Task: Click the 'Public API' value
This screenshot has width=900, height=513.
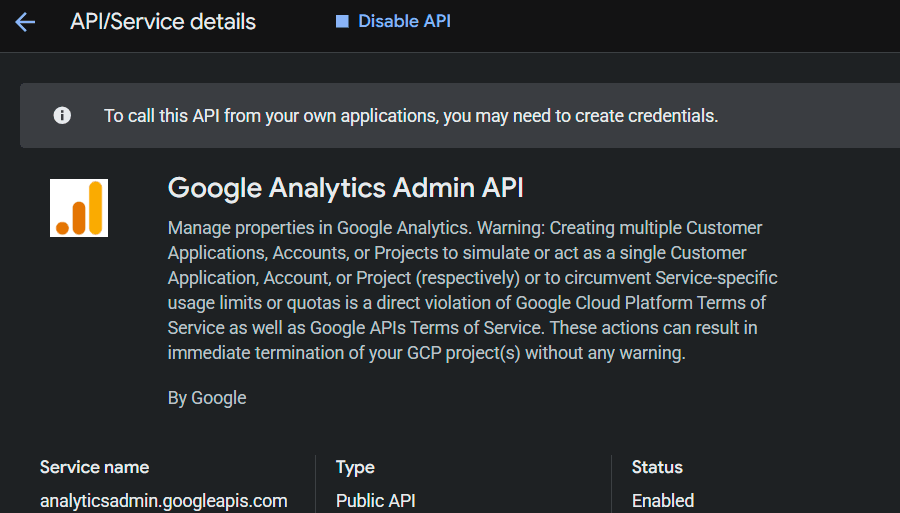Action: coord(375,501)
